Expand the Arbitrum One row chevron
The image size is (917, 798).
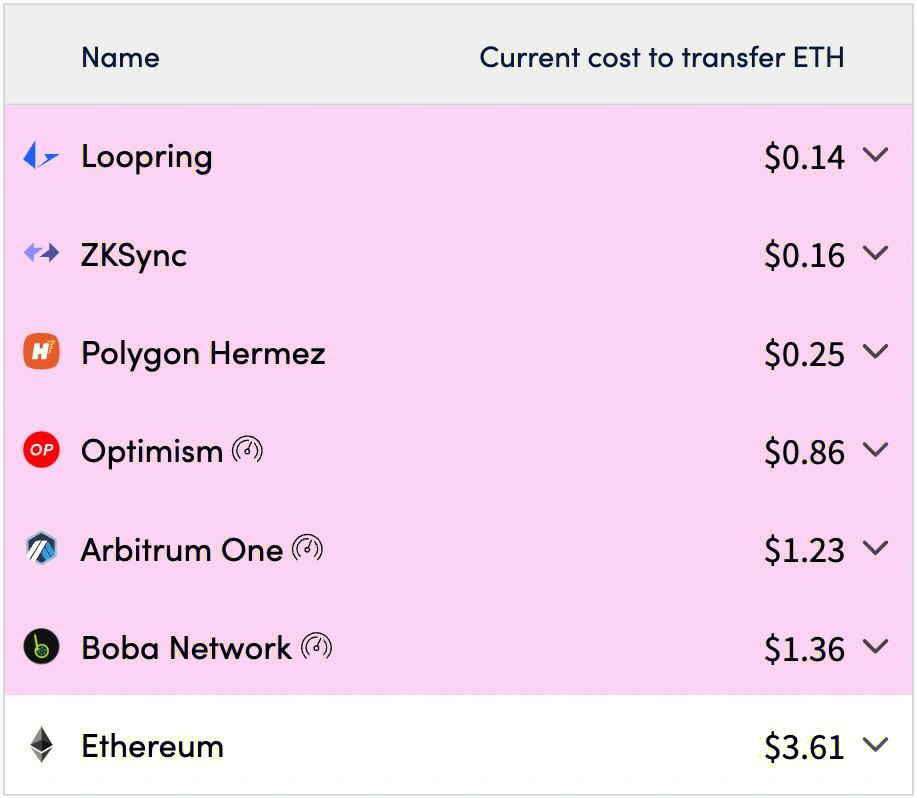[875, 548]
